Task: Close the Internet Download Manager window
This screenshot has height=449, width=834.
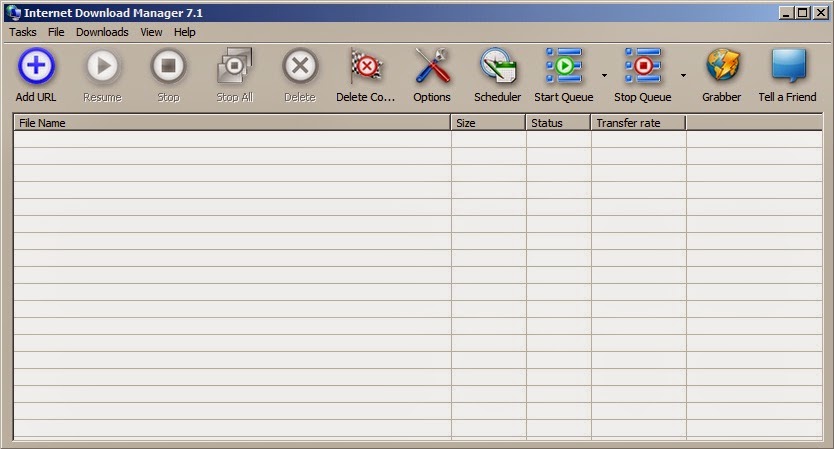Action: [821, 13]
